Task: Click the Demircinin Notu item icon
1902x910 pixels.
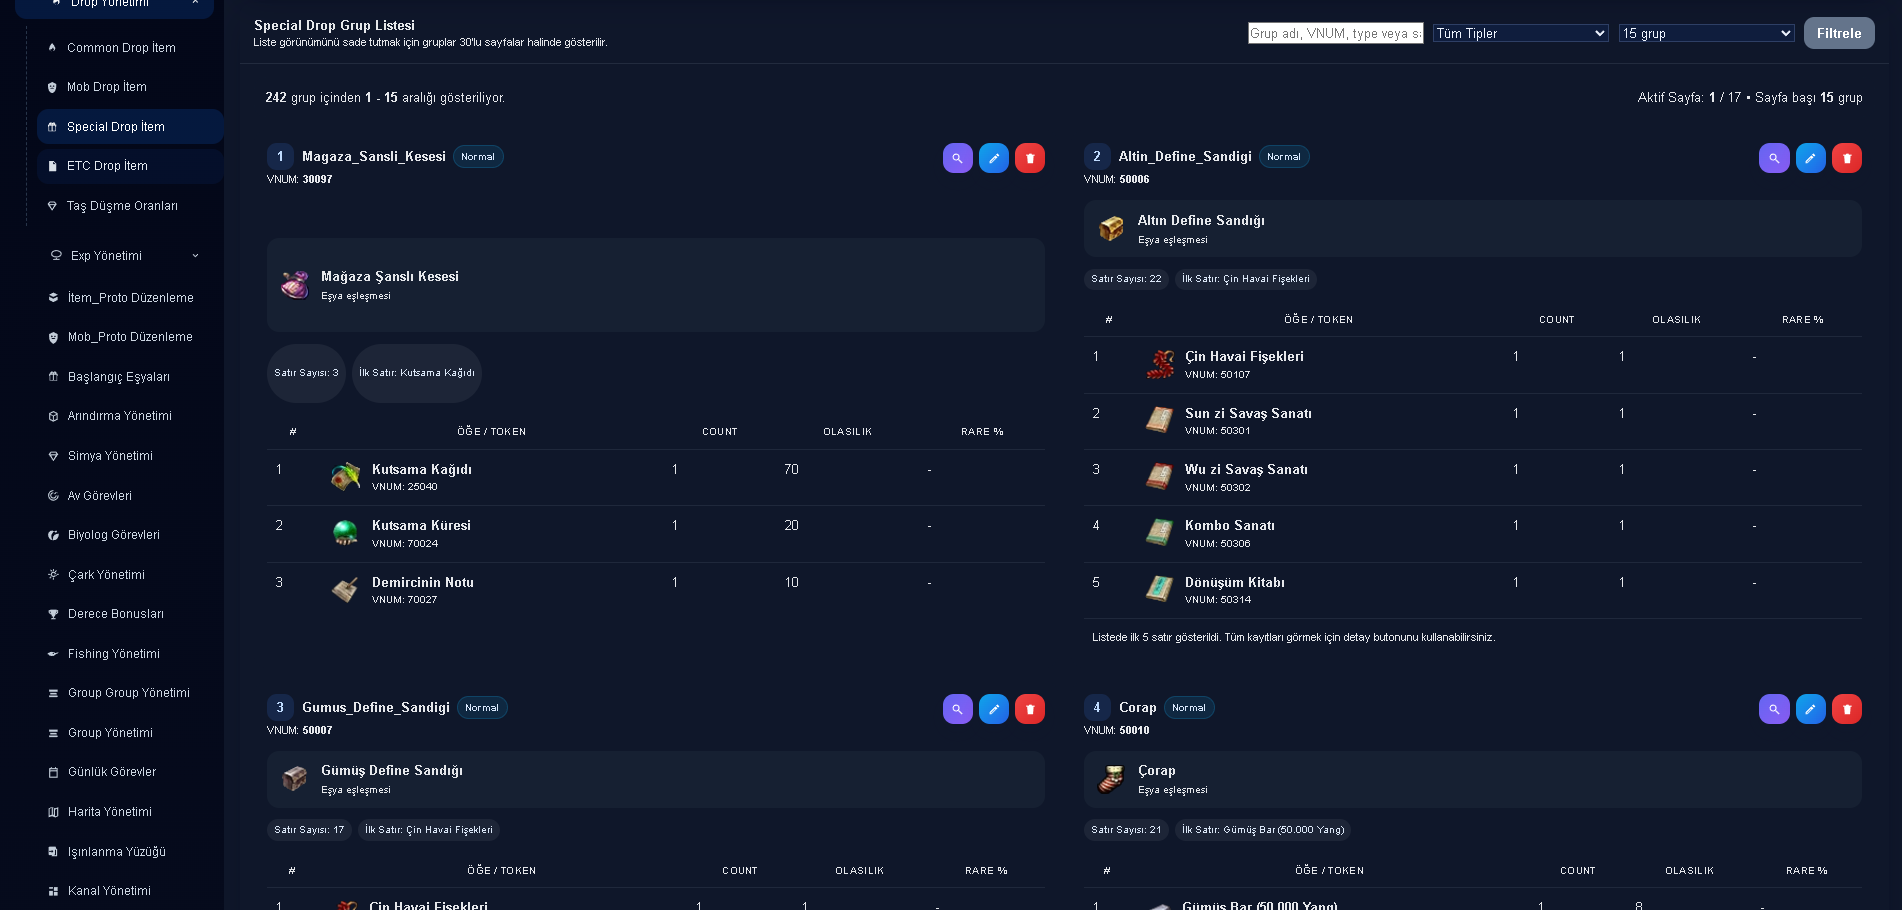Action: [345, 590]
